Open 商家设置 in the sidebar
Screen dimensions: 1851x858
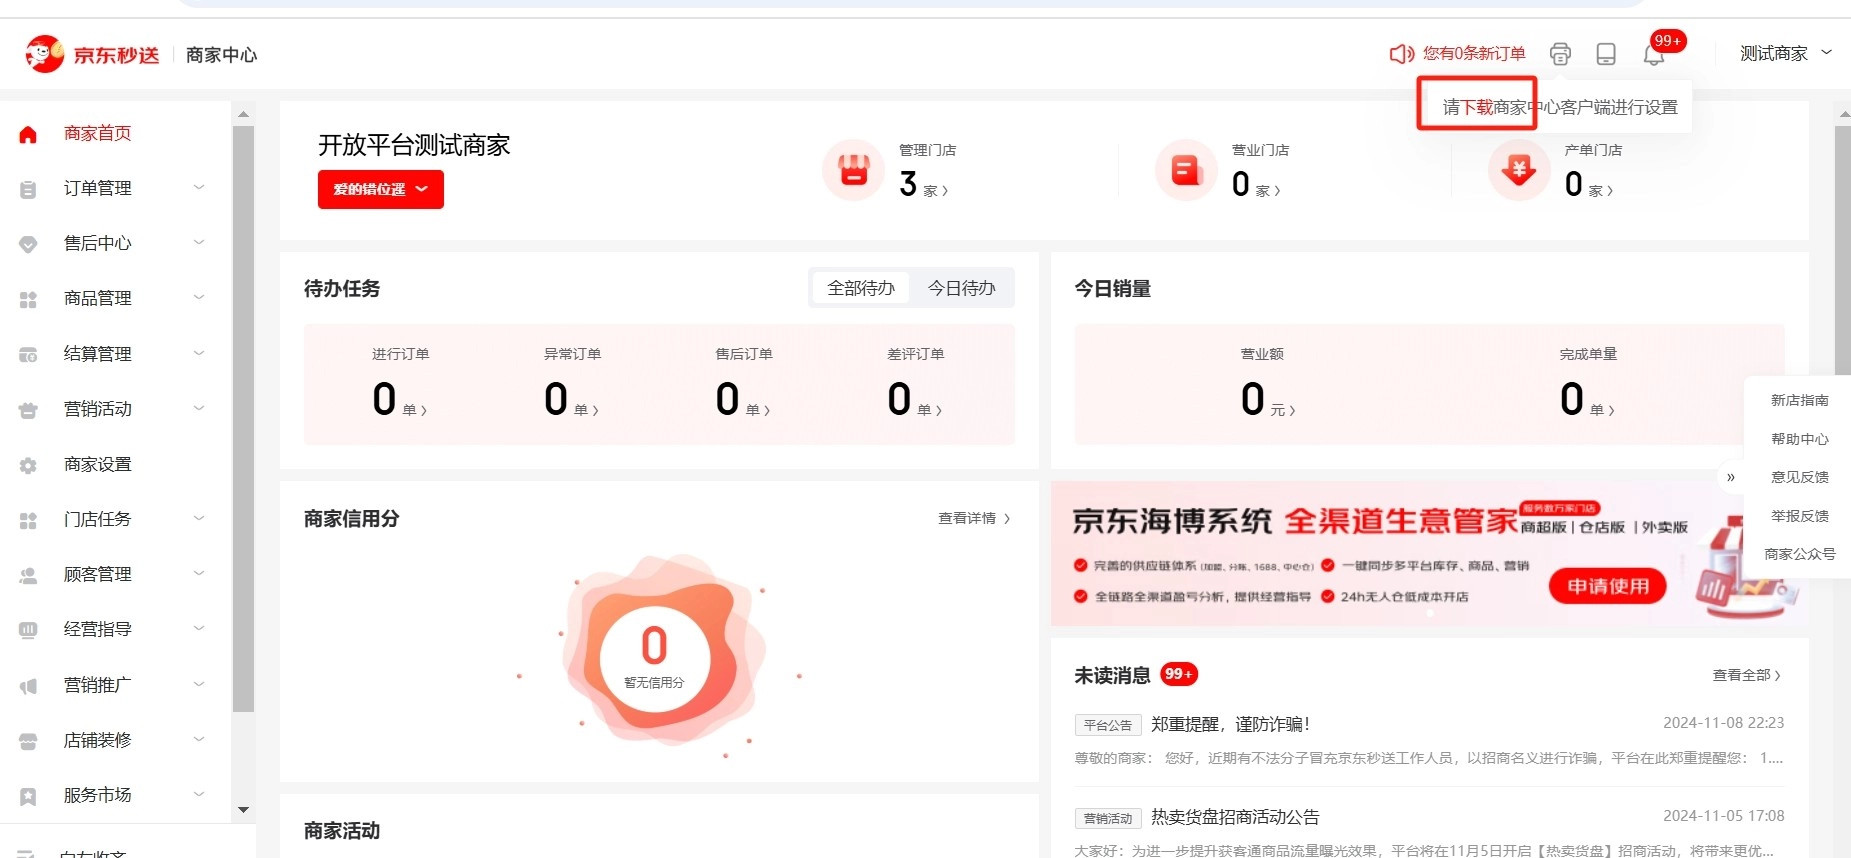[98, 464]
